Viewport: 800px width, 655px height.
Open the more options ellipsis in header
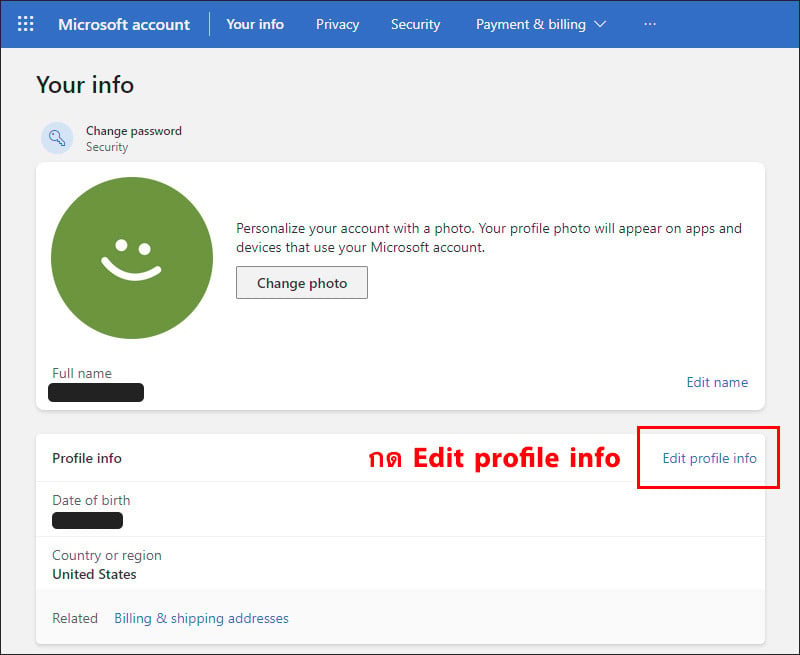pyautogui.click(x=649, y=24)
